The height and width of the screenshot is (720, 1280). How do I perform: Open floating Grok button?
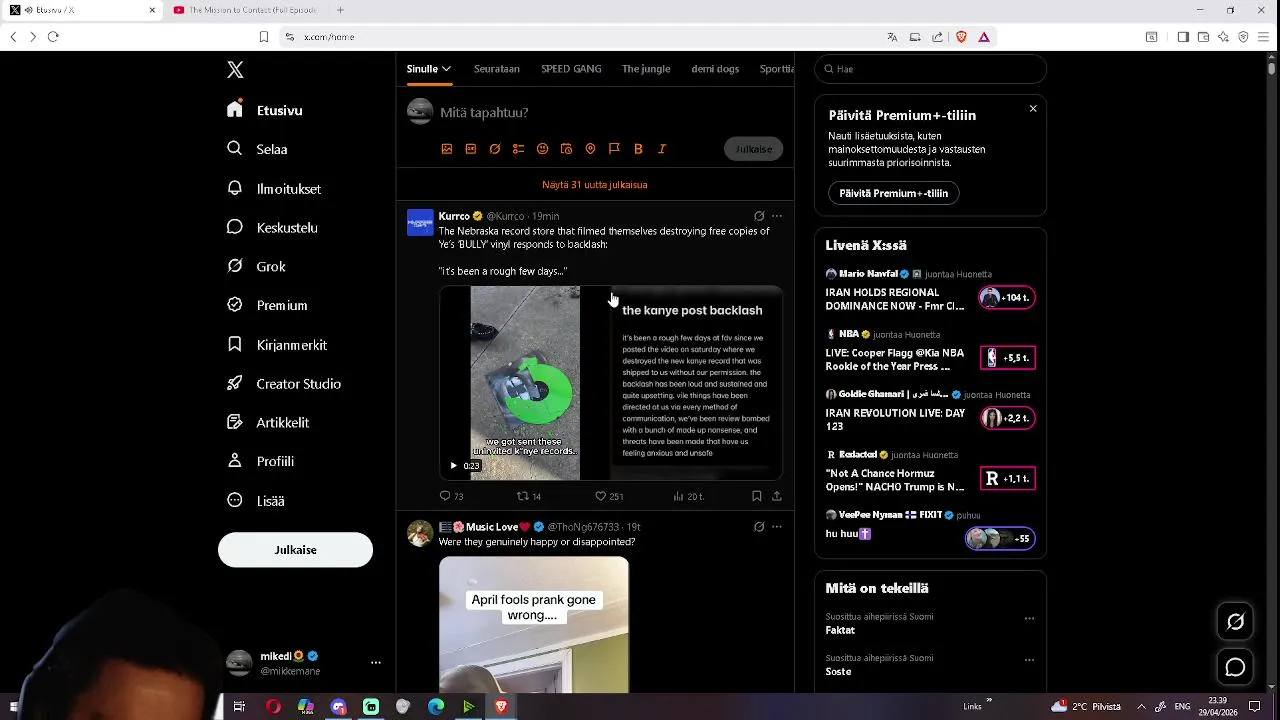coord(1235,622)
